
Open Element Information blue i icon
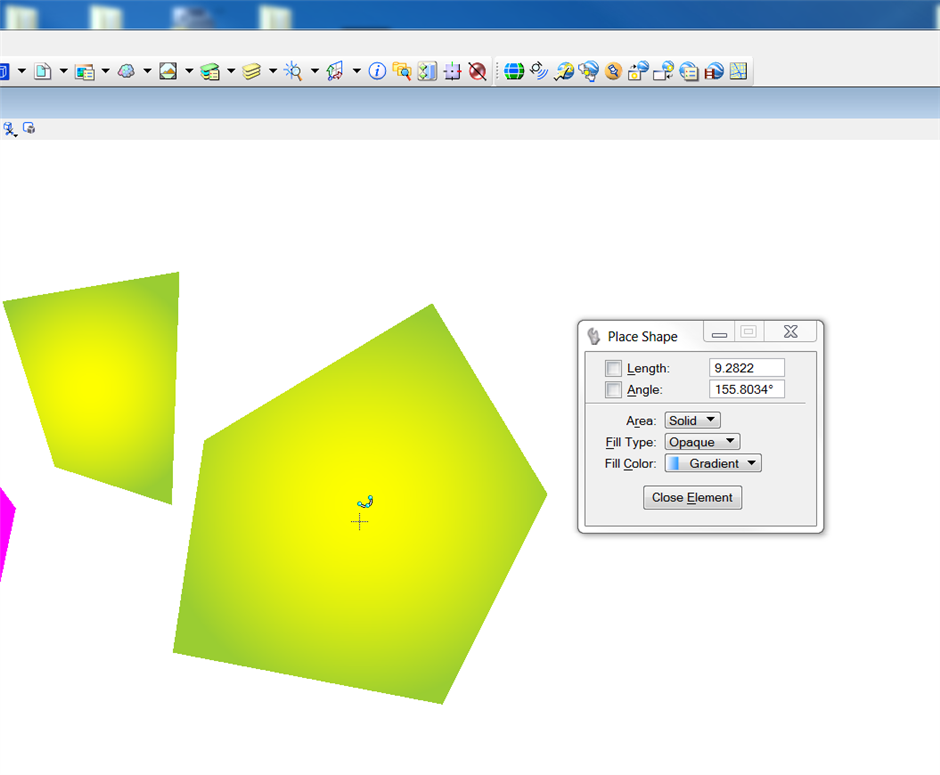377,71
